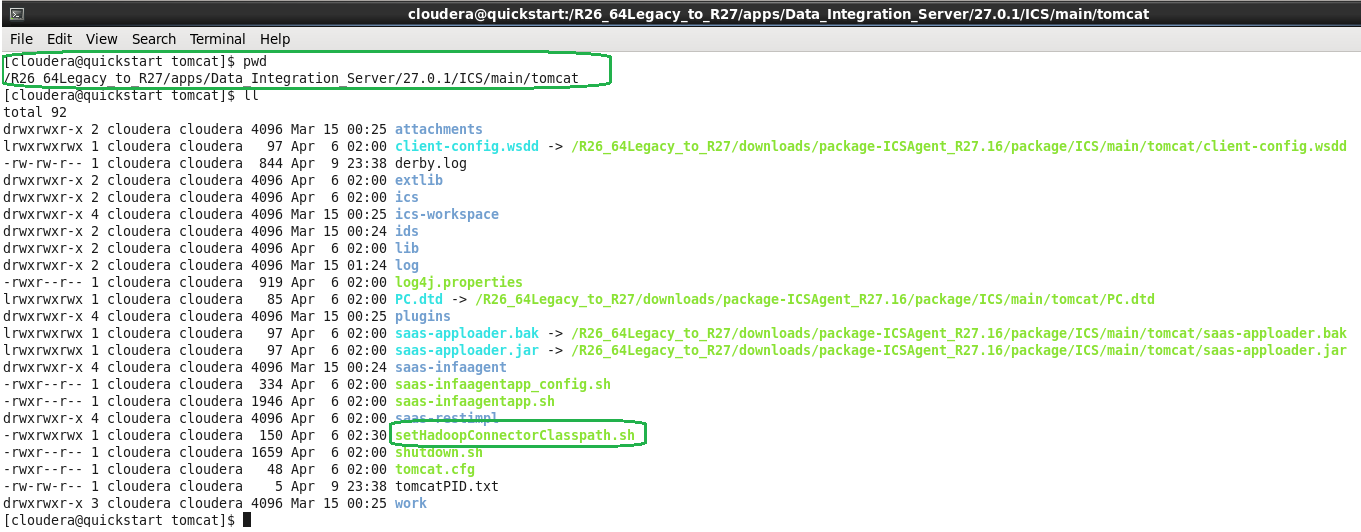Open the Help menu
The width and height of the screenshot is (1361, 532).
click(275, 39)
